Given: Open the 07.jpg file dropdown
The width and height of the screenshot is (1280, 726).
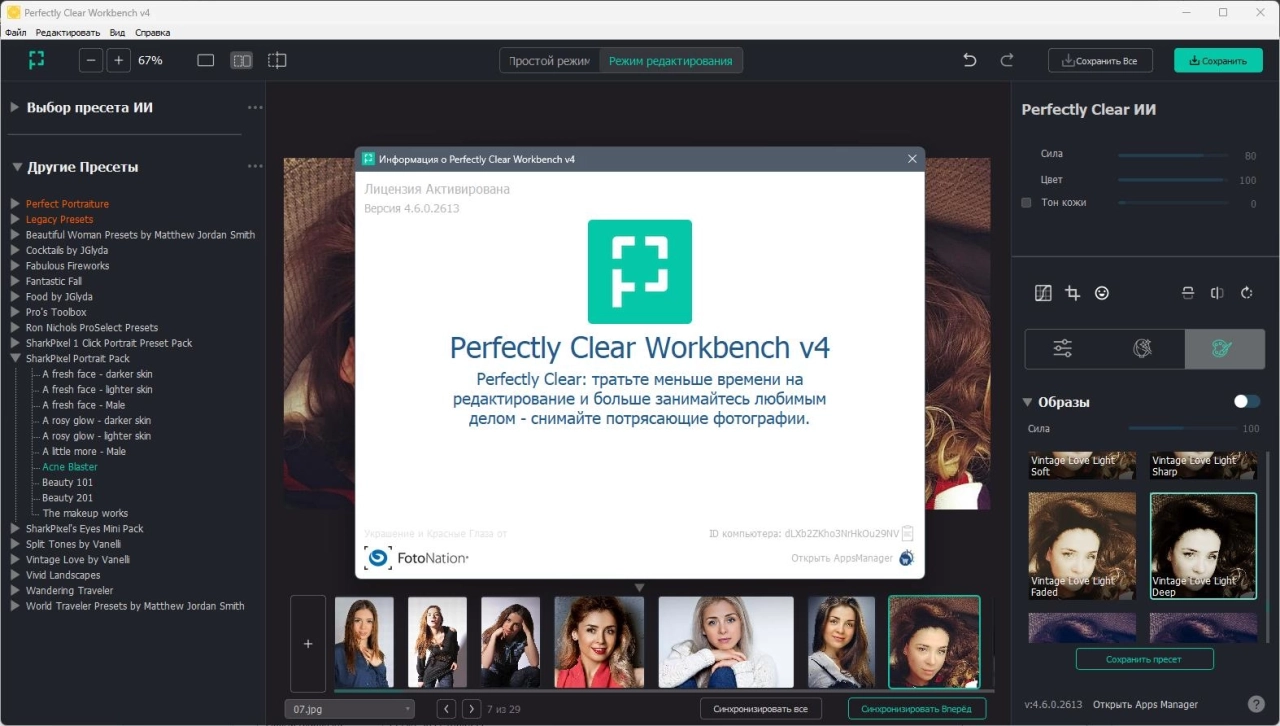Looking at the screenshot, I should click(x=349, y=709).
